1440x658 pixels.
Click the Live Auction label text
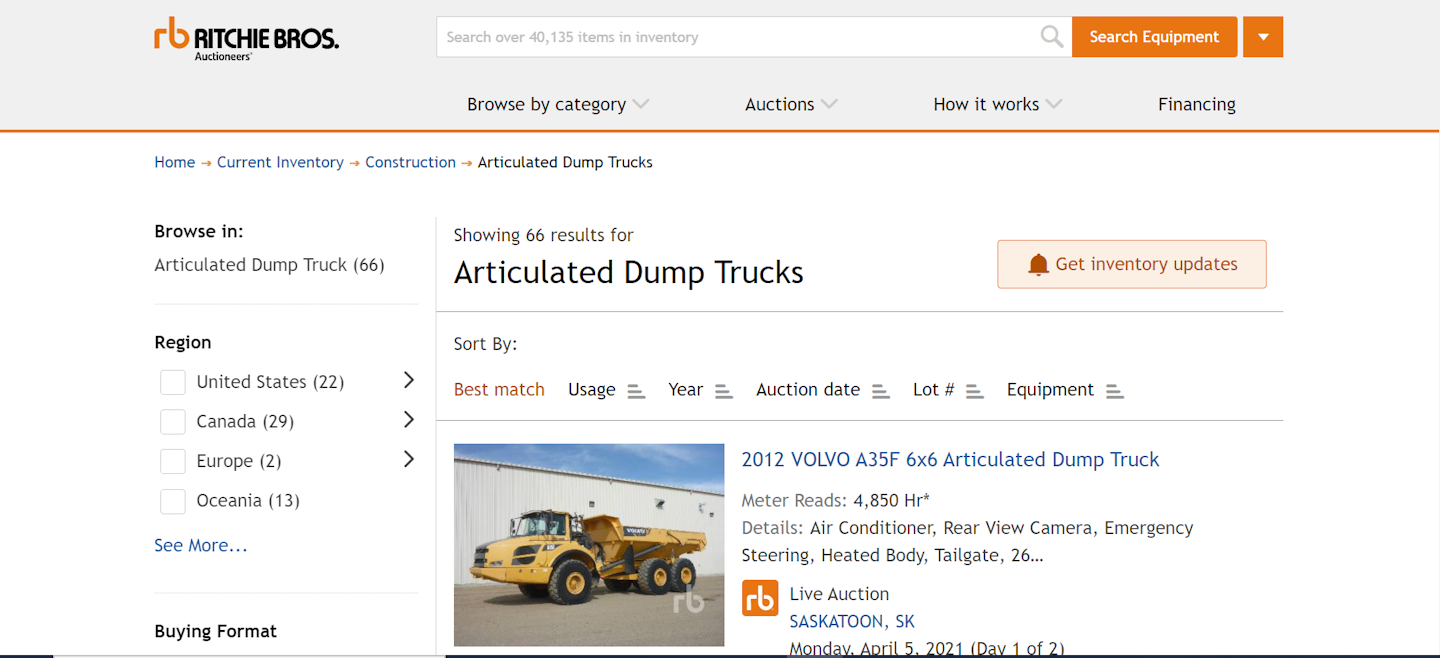coord(839,594)
